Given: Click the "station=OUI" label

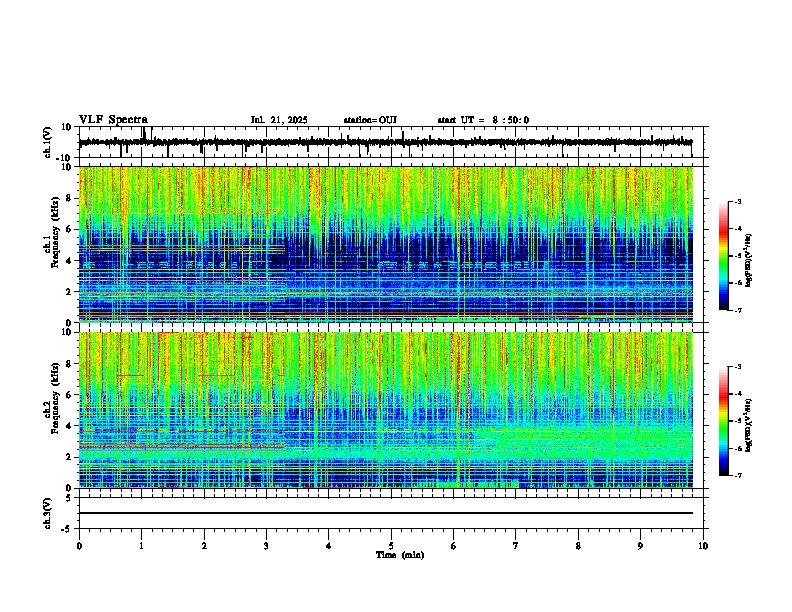Looking at the screenshot, I should click(x=370, y=120).
